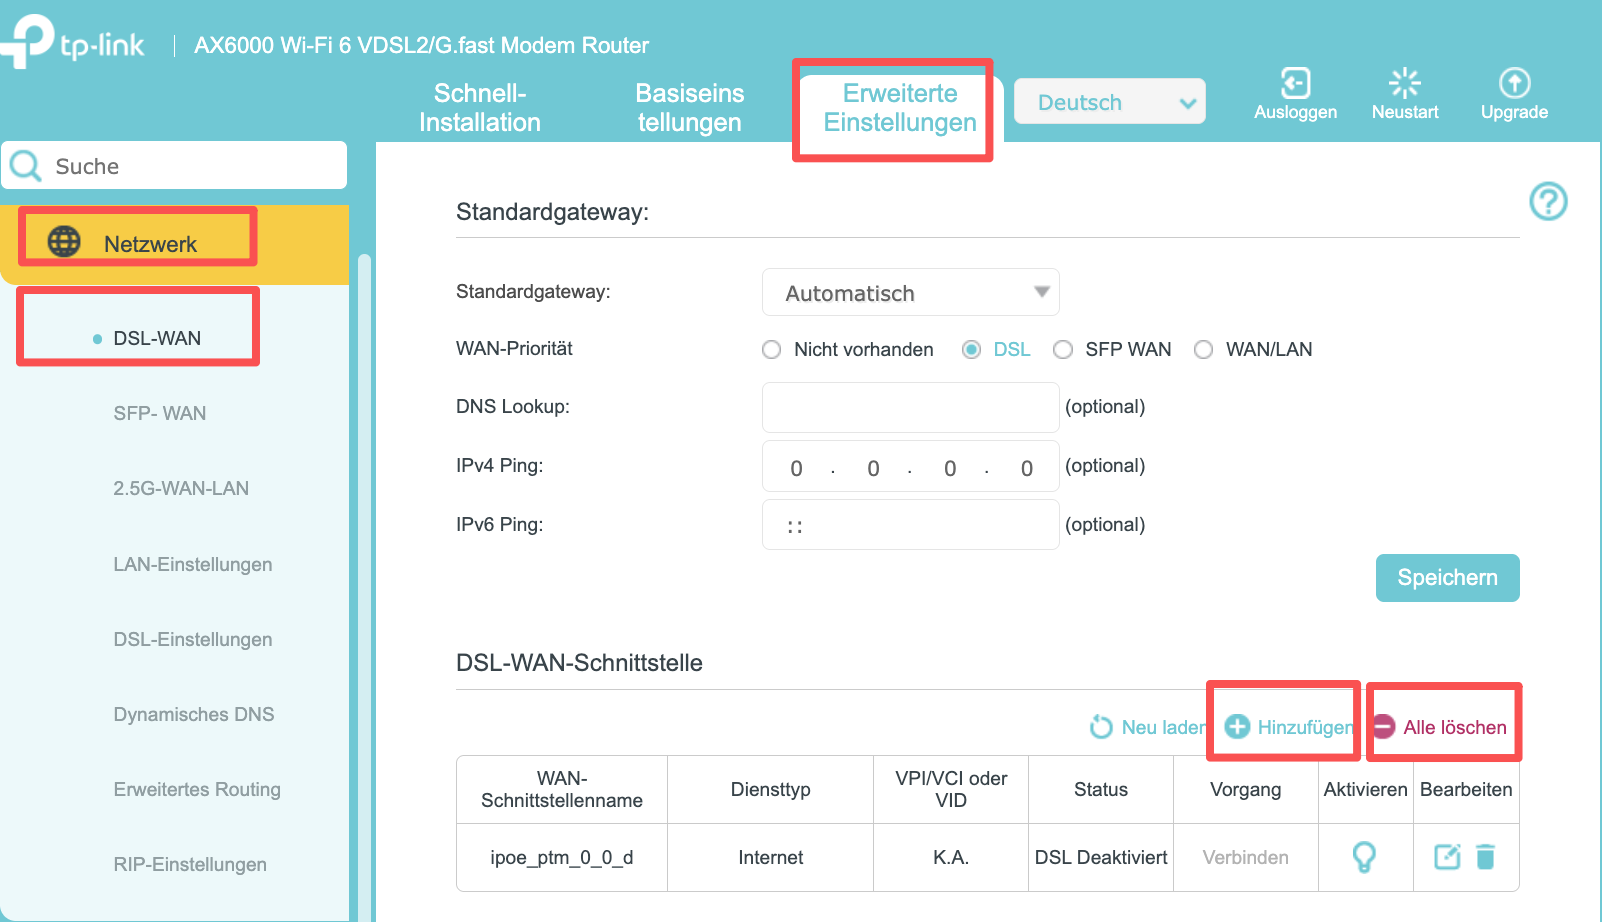Open LAN-Einstellungen in sidebar
The height and width of the screenshot is (922, 1602).
click(x=193, y=564)
